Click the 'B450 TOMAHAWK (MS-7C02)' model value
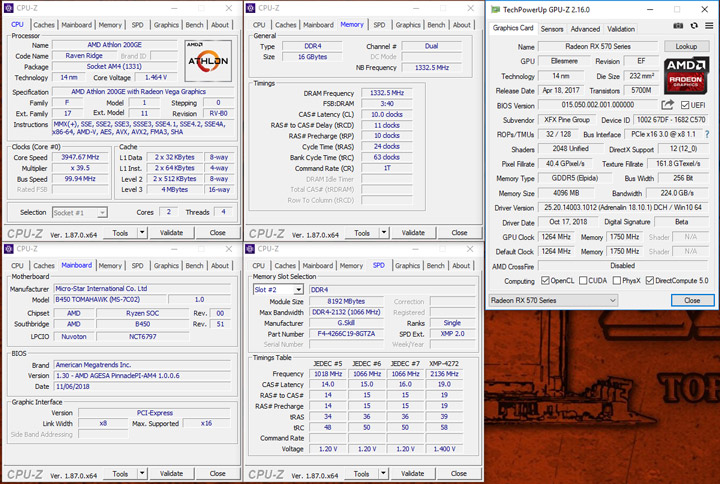 tap(109, 299)
